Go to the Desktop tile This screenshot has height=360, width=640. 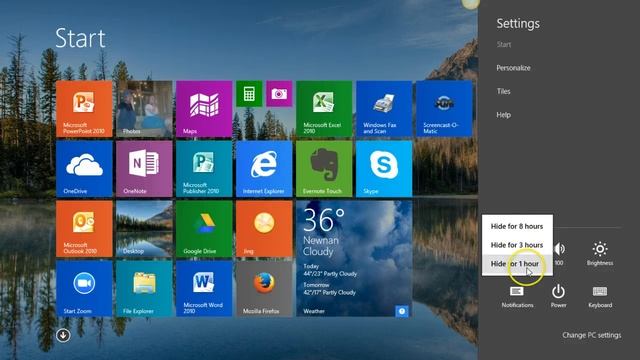point(144,229)
